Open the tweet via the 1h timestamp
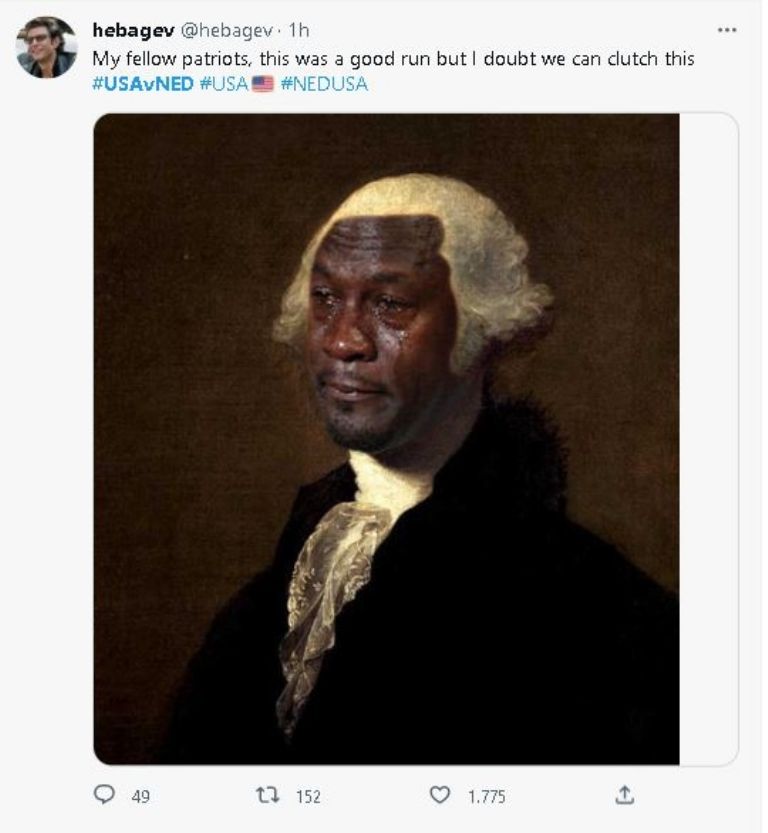Screen dimensions: 768x833 [299, 32]
